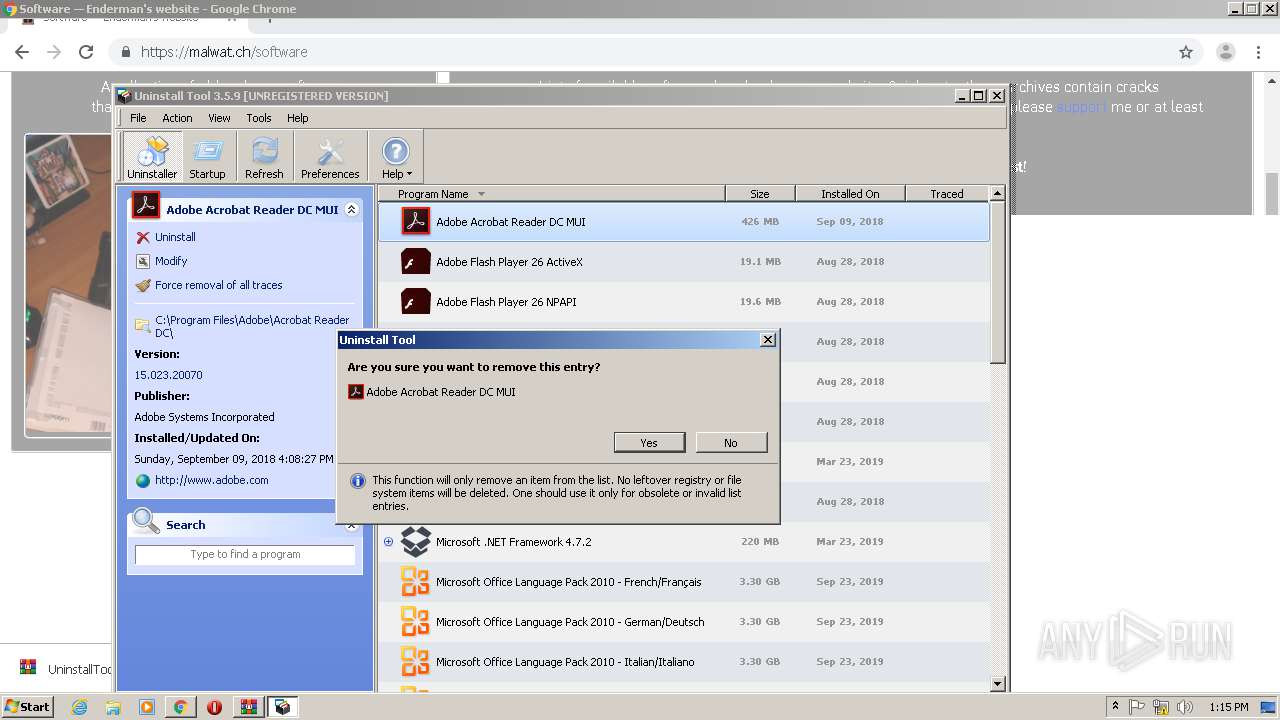Open the Chrome profile avatar menu
Screen dimensions: 1280x720
[x=1226, y=52]
